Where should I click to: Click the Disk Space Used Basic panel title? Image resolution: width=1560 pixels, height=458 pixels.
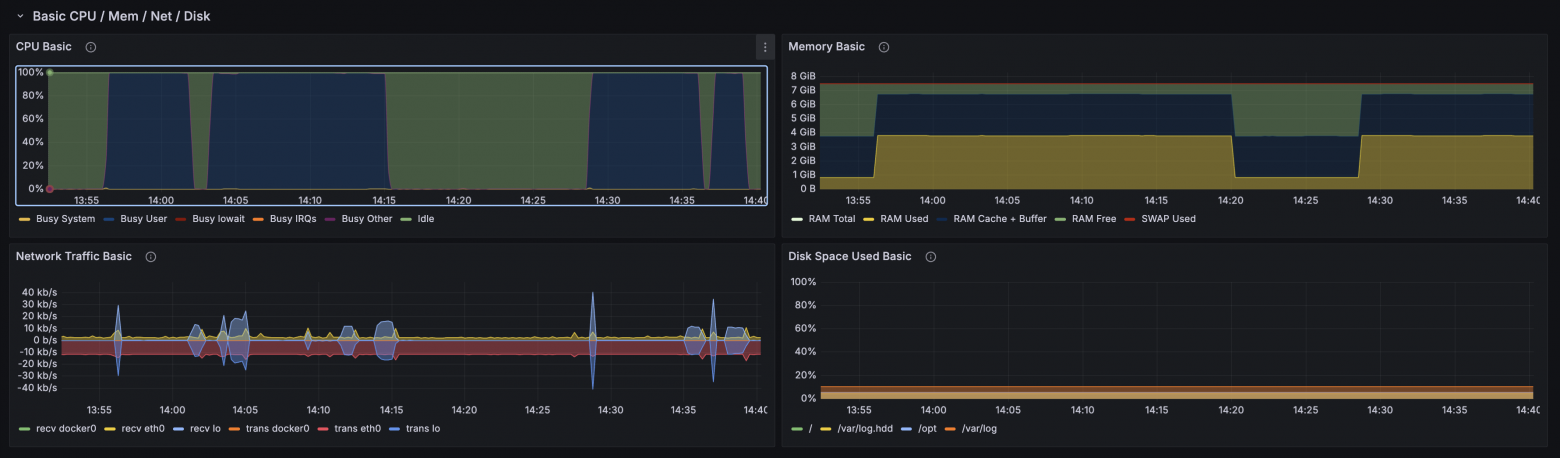[x=849, y=257]
